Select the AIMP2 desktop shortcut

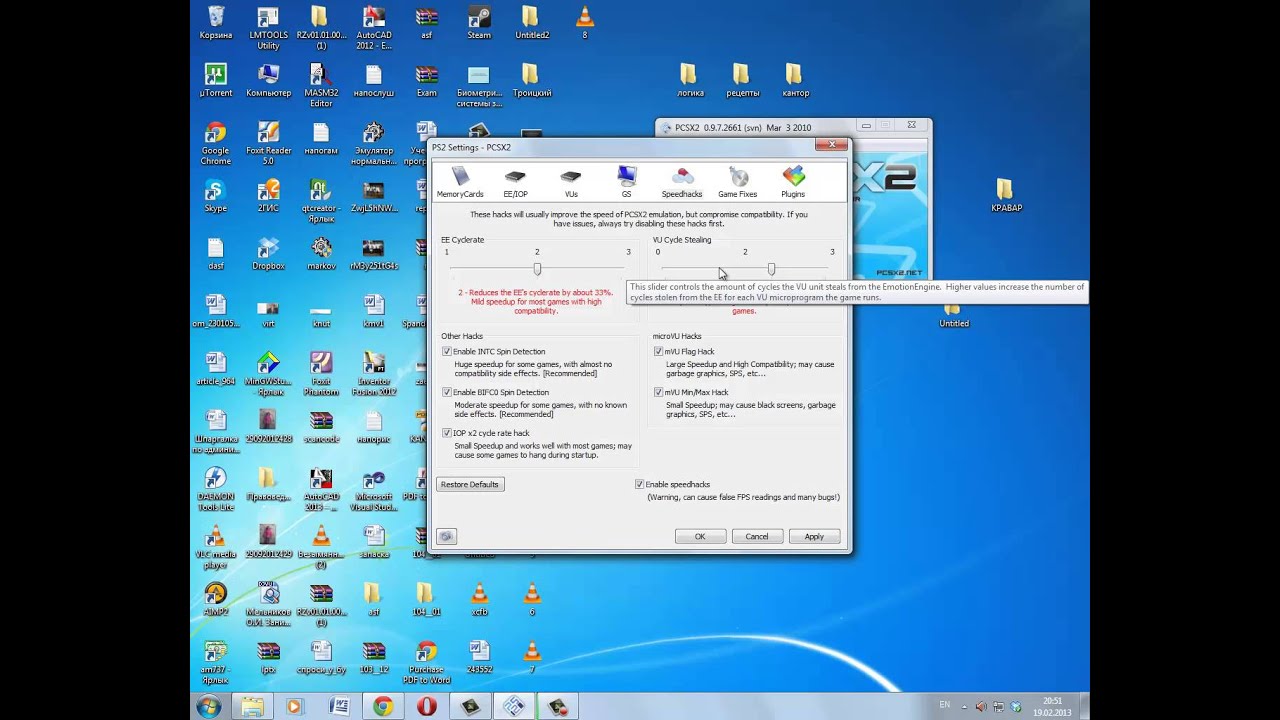(216, 599)
